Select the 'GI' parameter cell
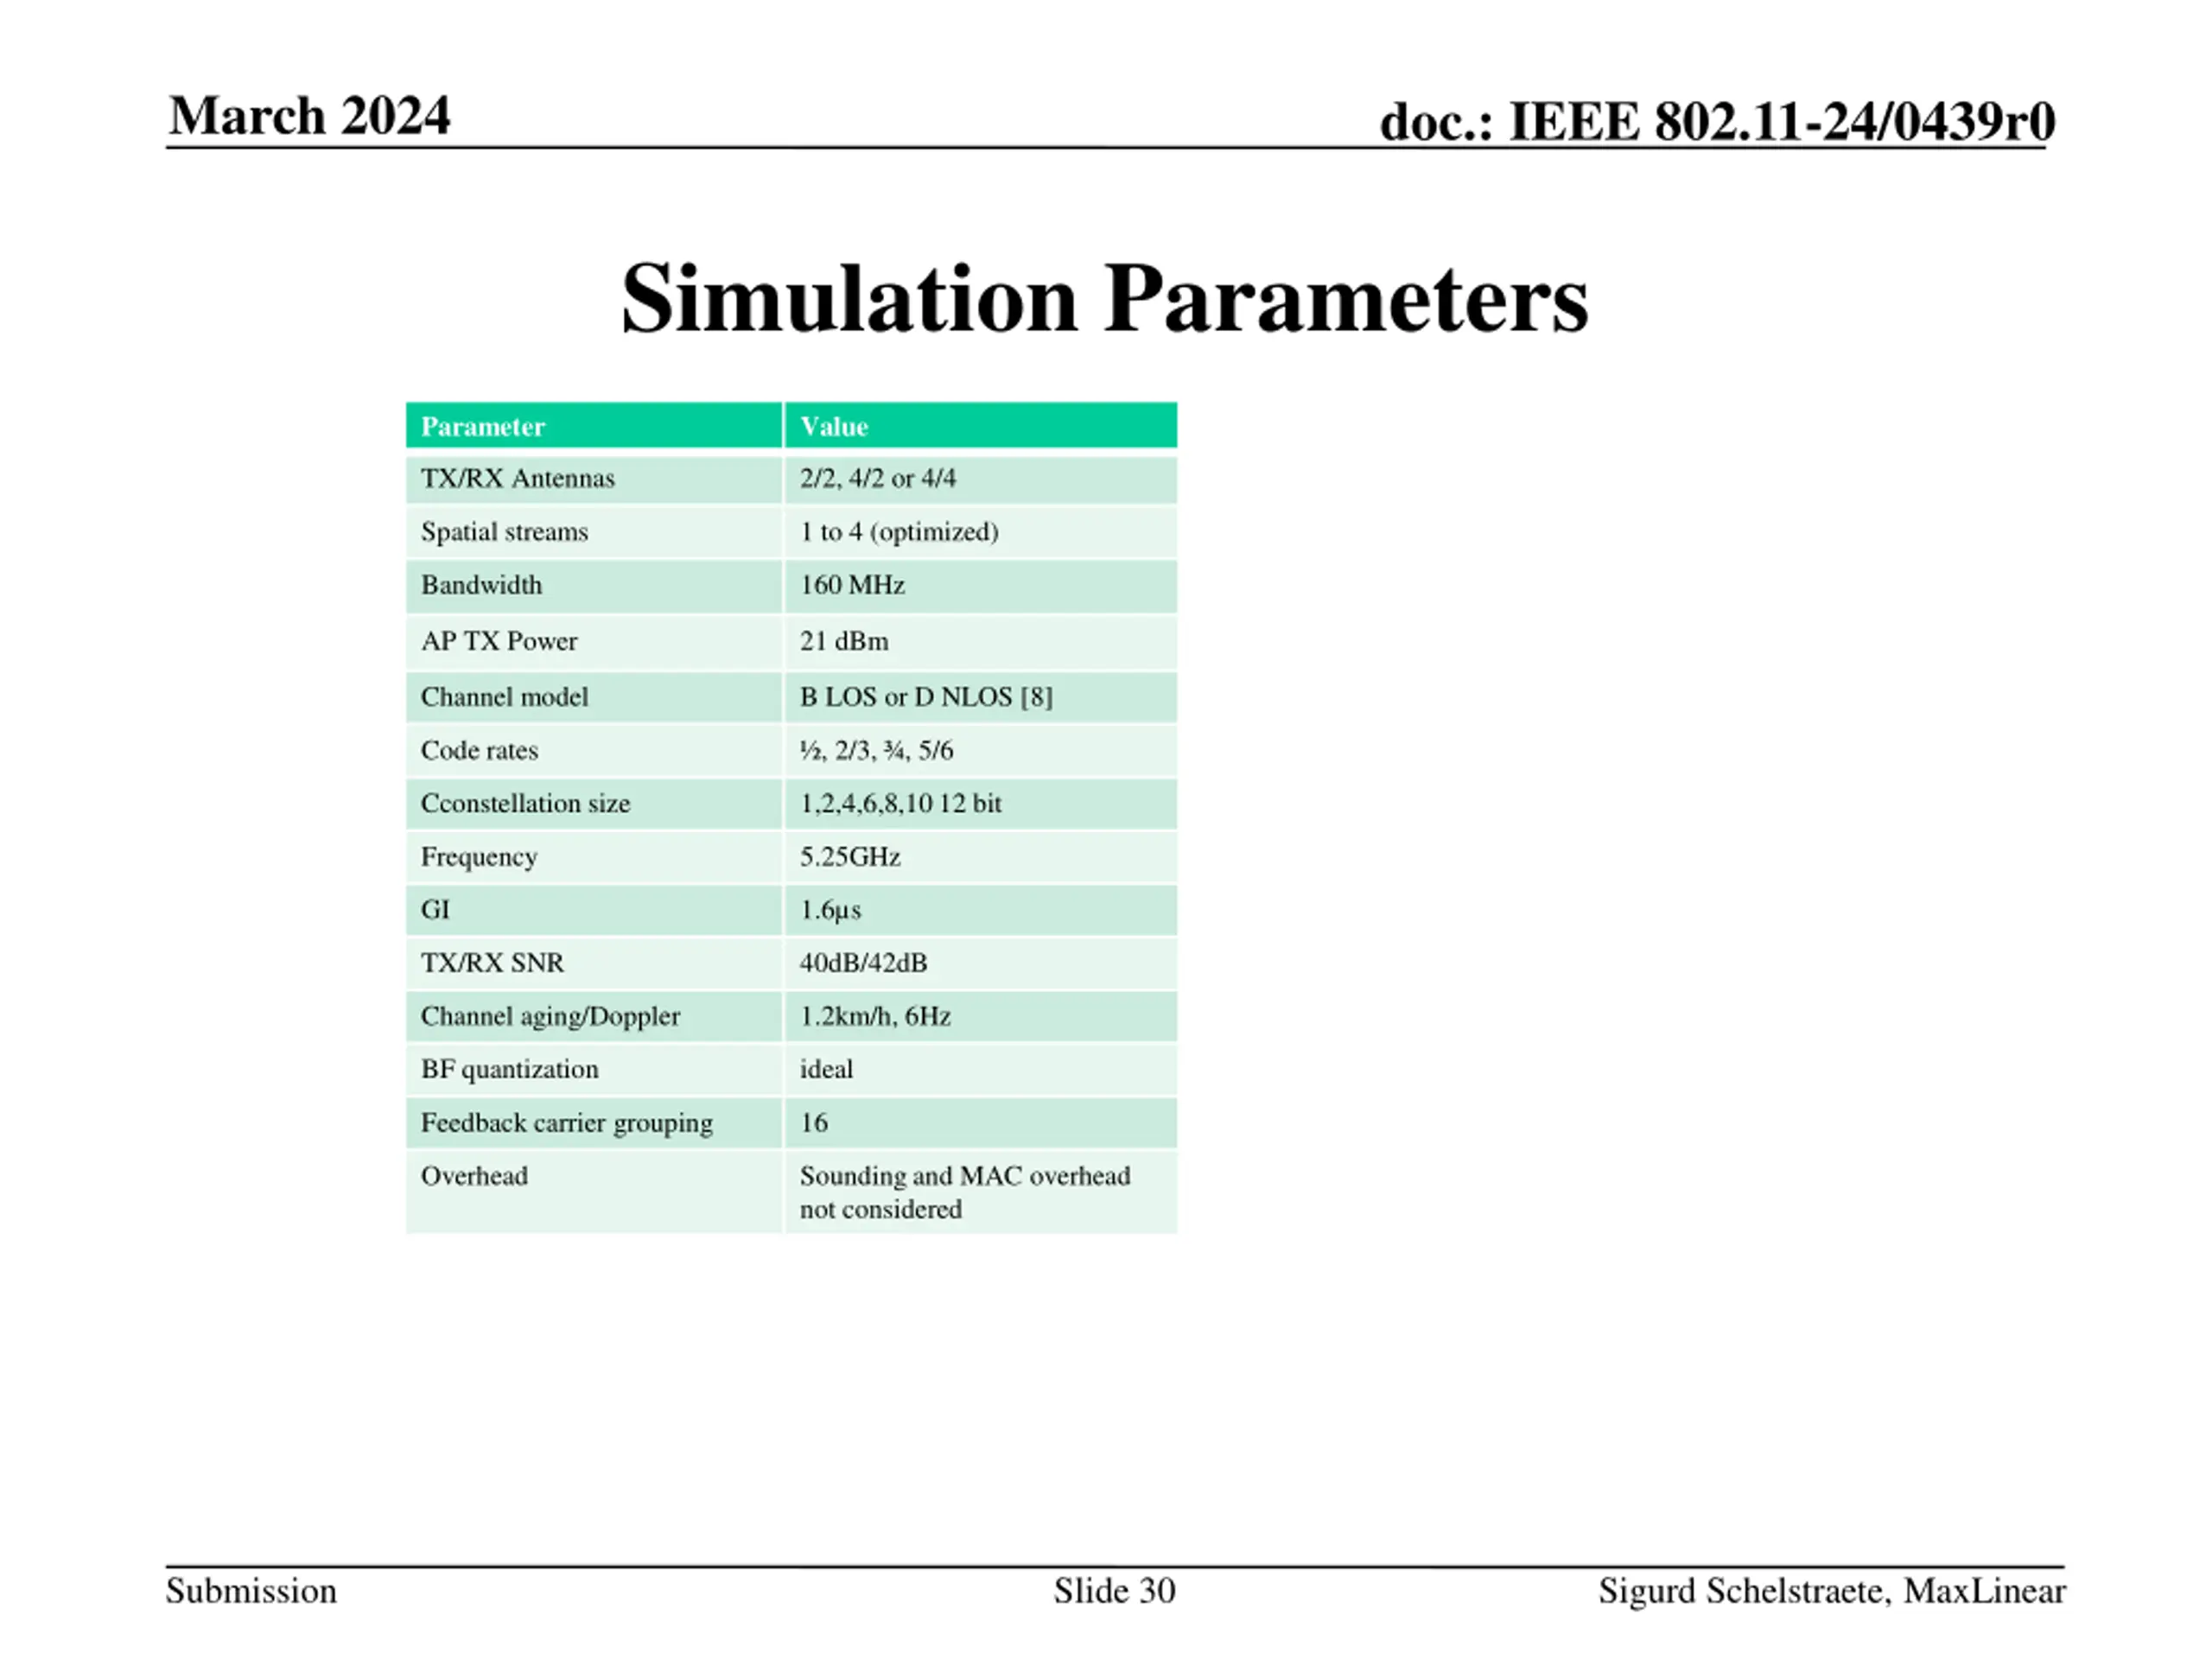Image resolution: width=2212 pixels, height=1659 pixels. pos(594,910)
